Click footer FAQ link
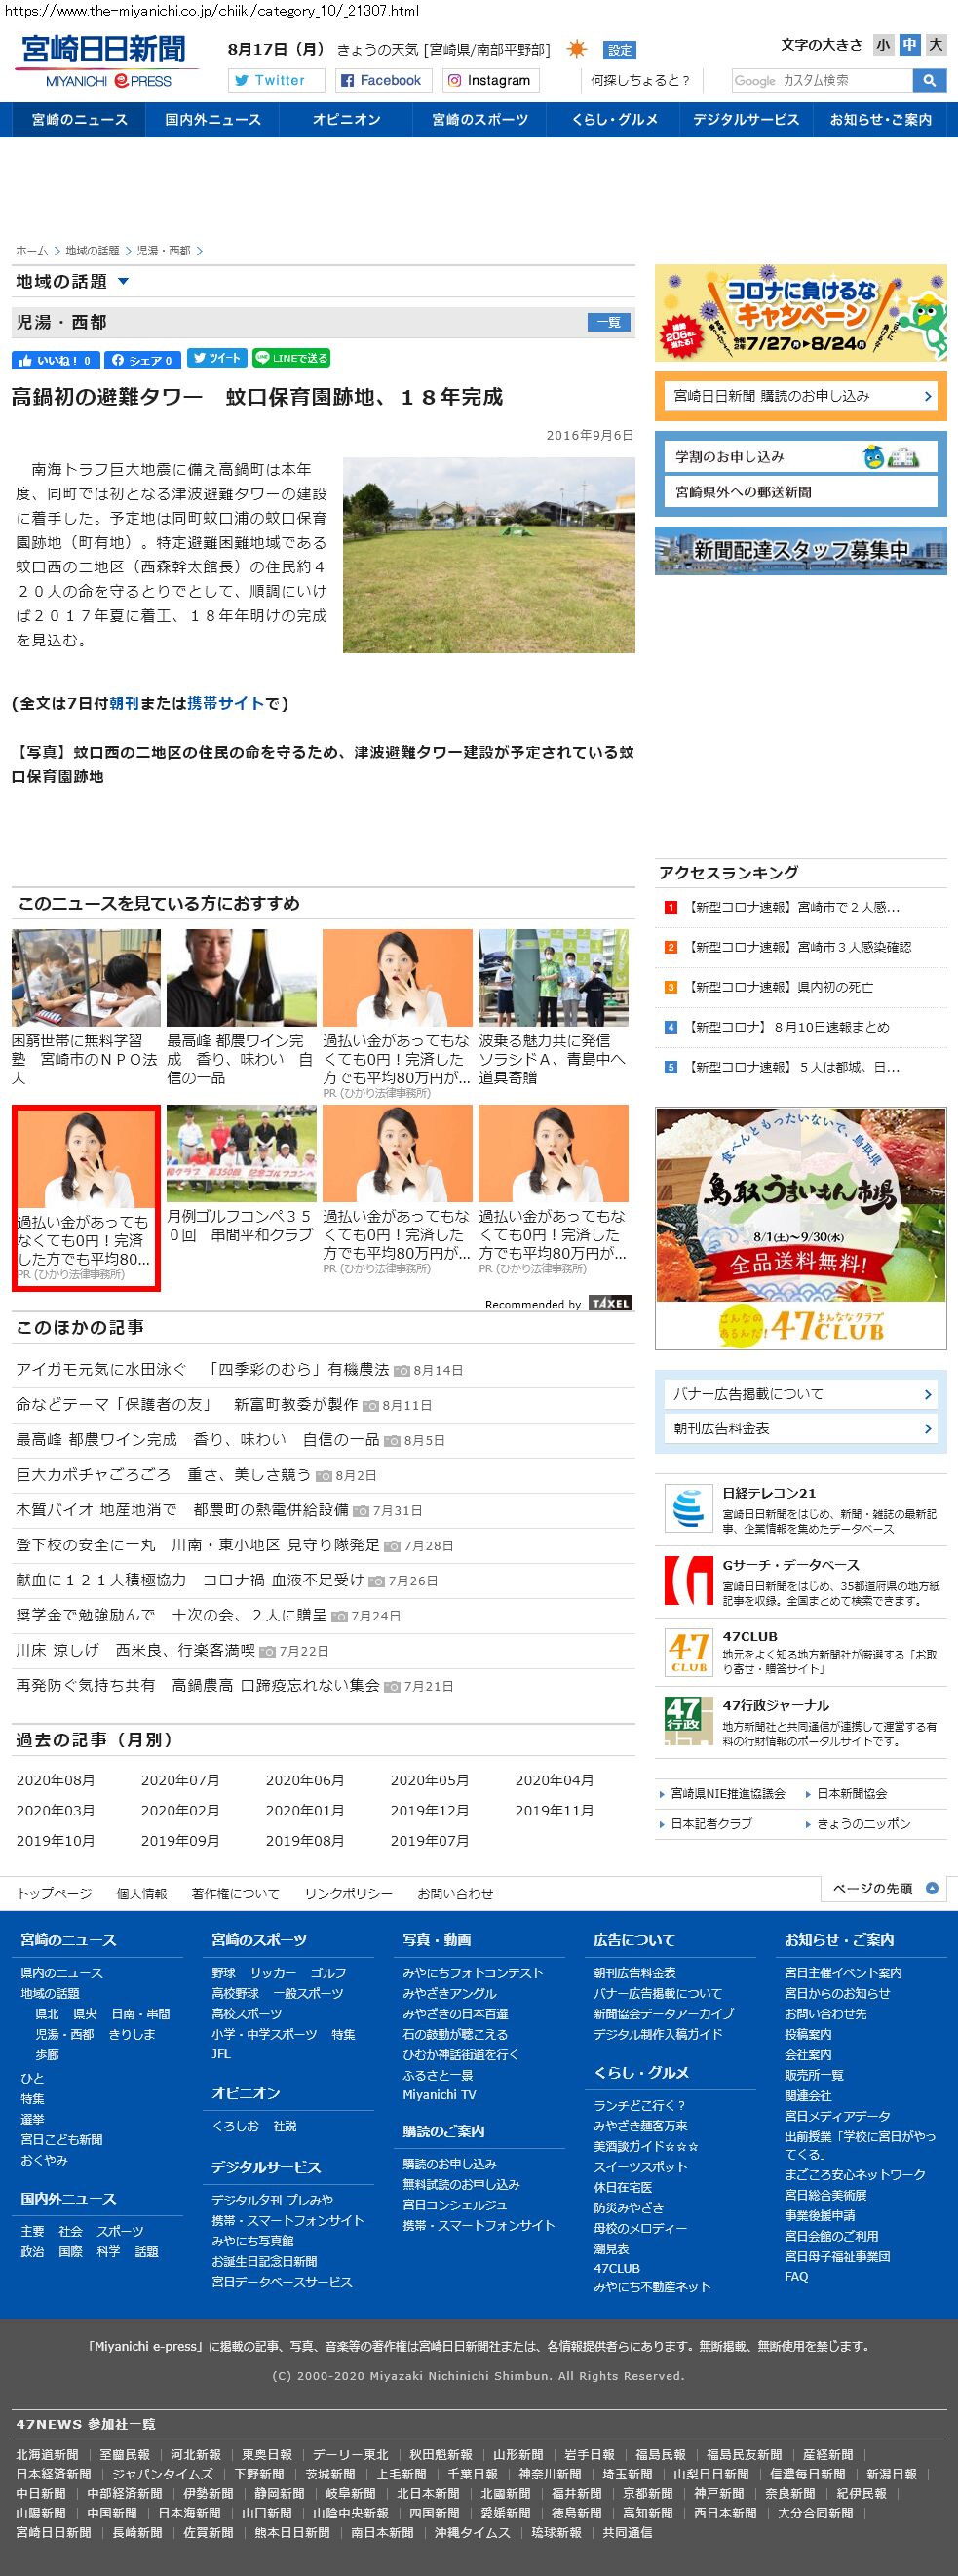This screenshot has height=2576, width=958. [x=796, y=2276]
